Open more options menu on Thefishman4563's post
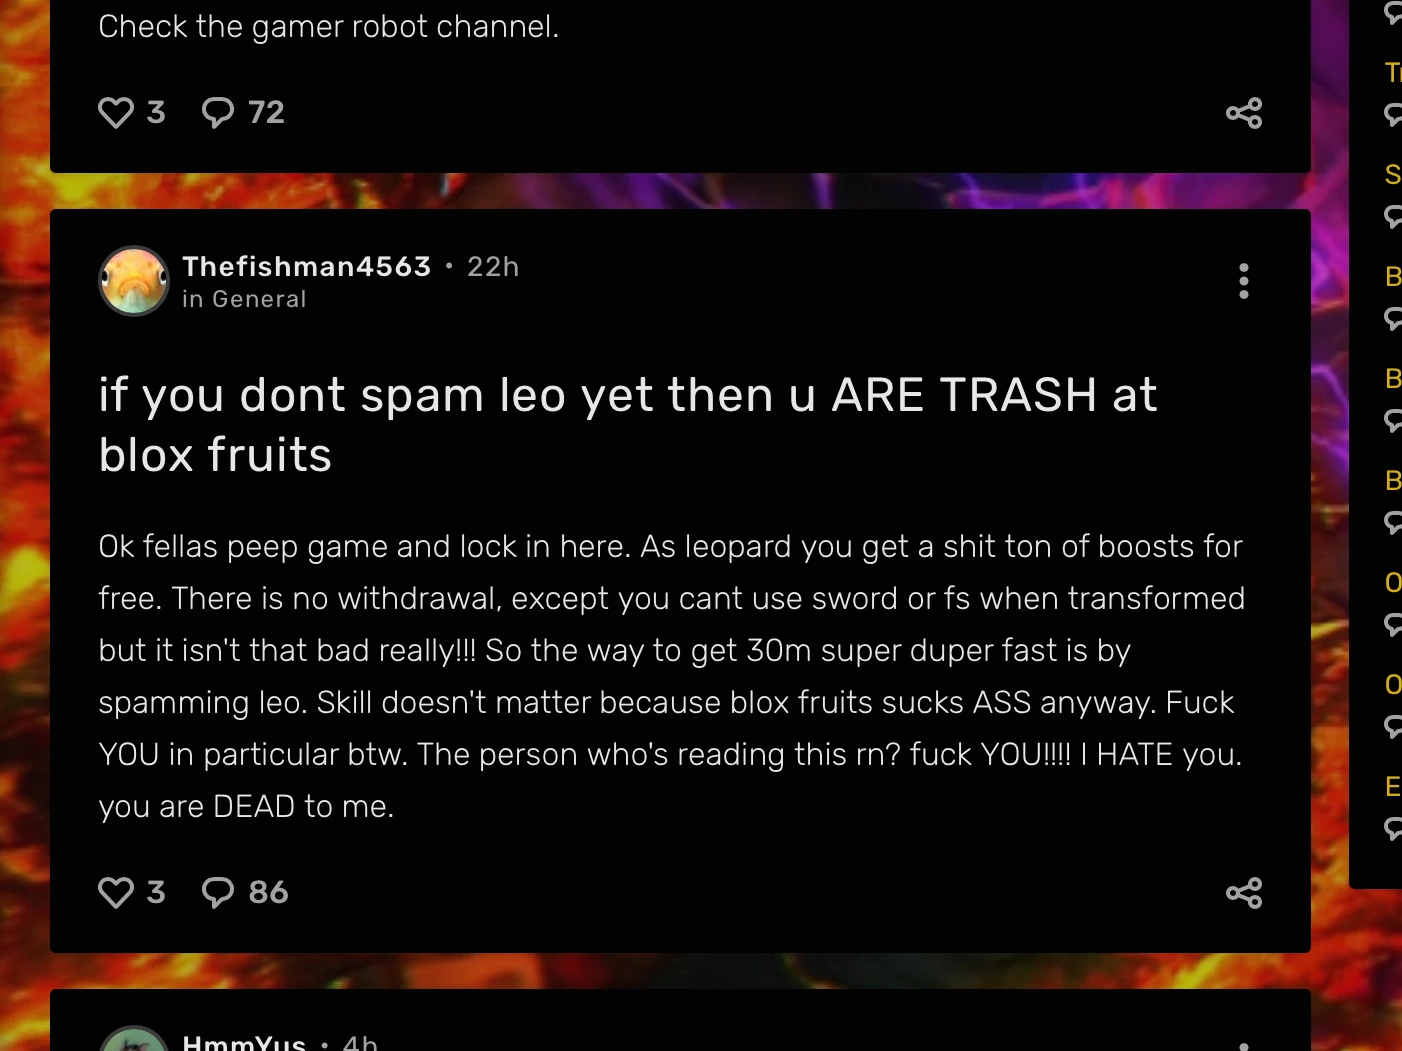The height and width of the screenshot is (1051, 1402). point(1244,281)
